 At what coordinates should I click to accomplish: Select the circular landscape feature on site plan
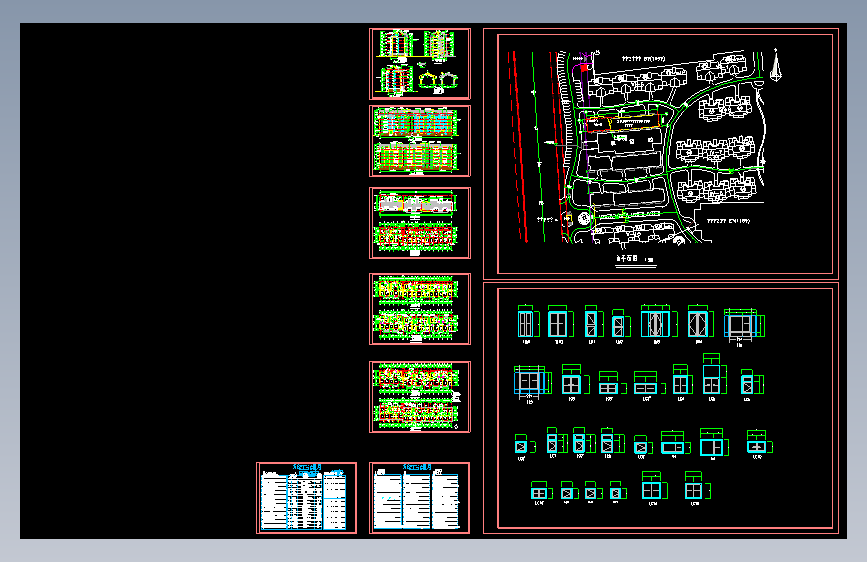tap(584, 218)
